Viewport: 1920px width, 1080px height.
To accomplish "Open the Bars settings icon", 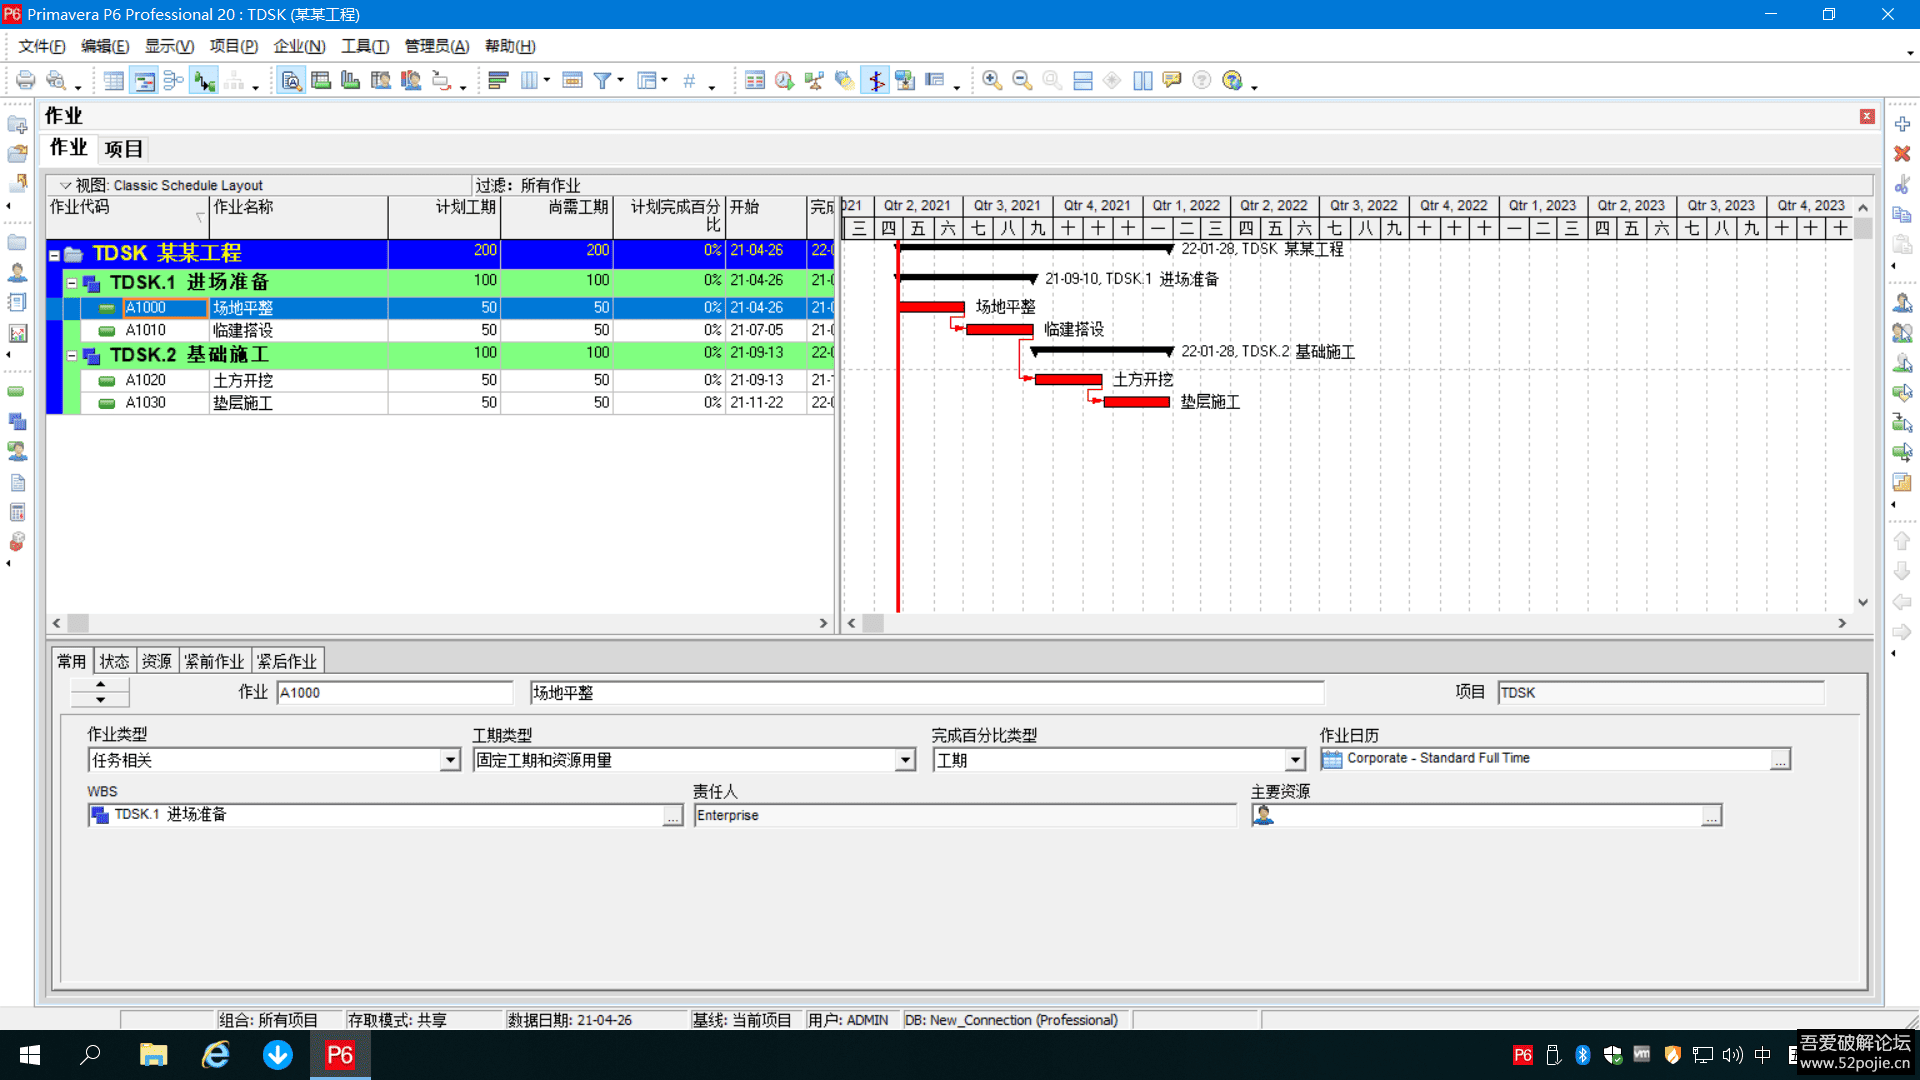I will tap(498, 81).
